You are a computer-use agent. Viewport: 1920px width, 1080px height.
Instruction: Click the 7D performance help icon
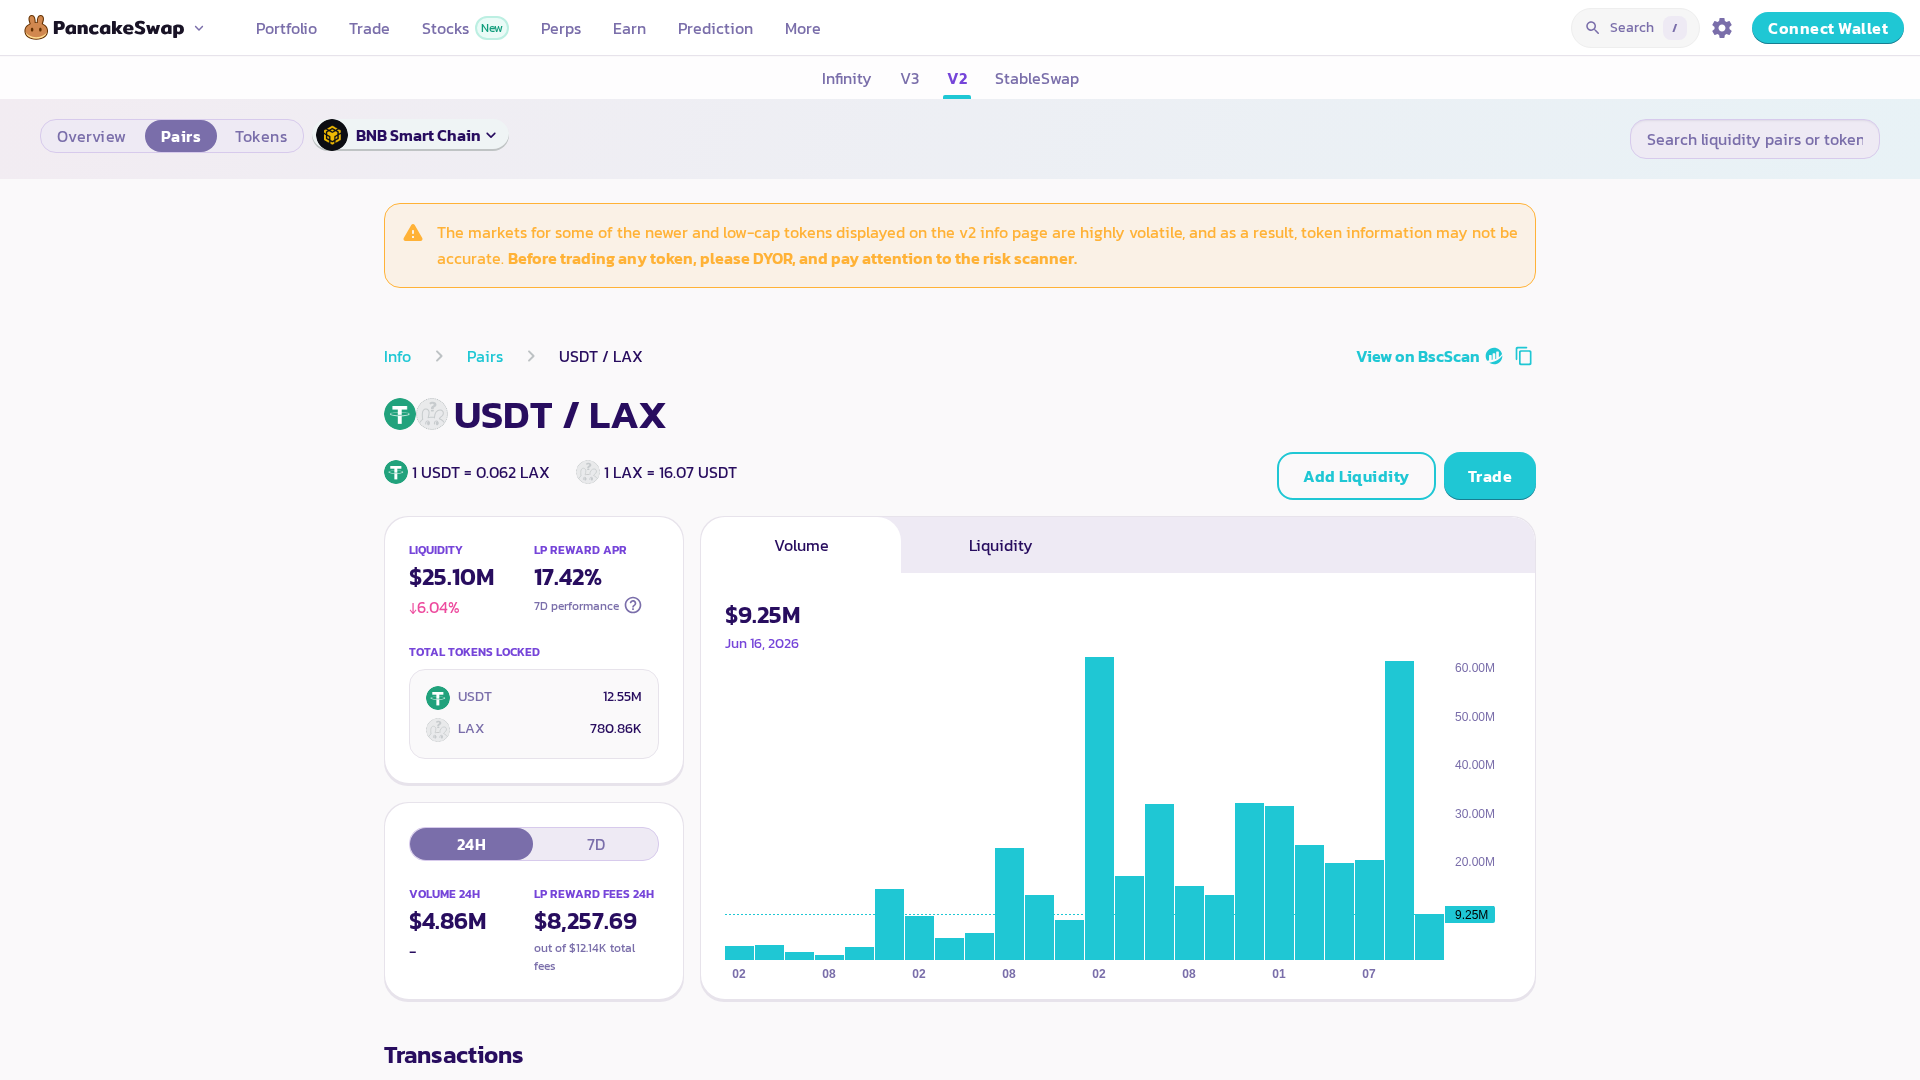(633, 605)
